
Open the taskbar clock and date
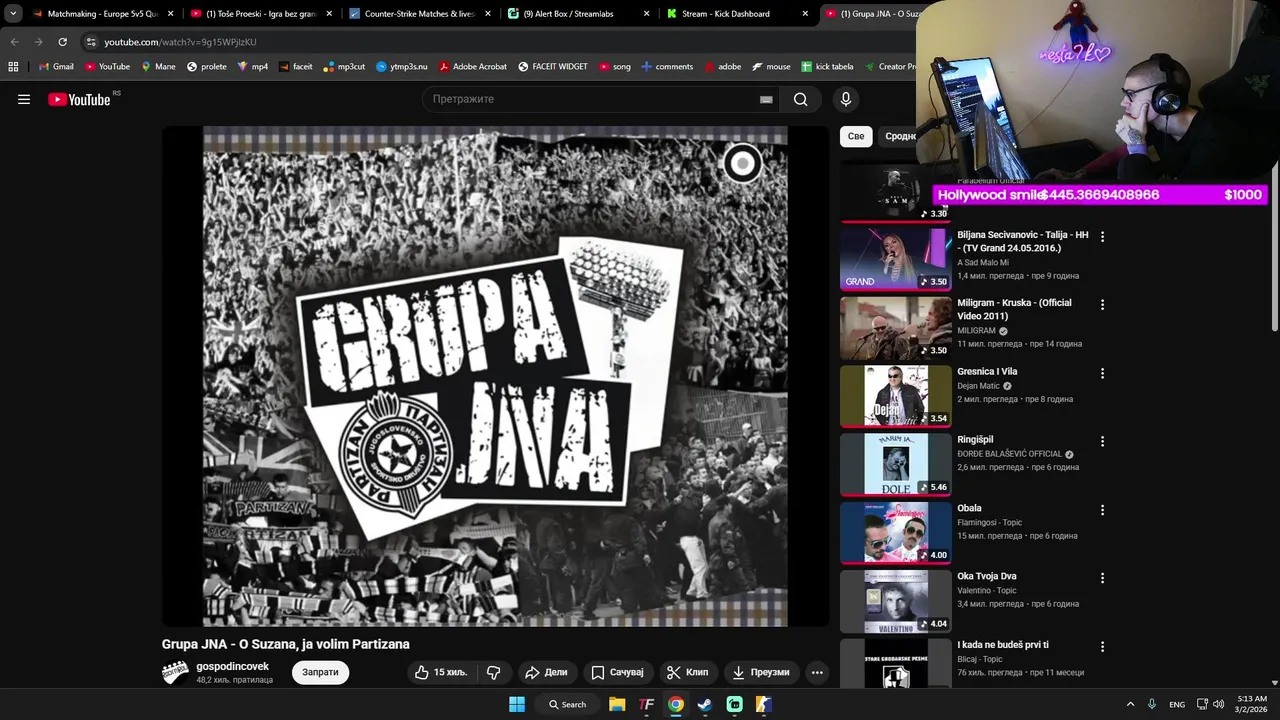tap(1251, 704)
